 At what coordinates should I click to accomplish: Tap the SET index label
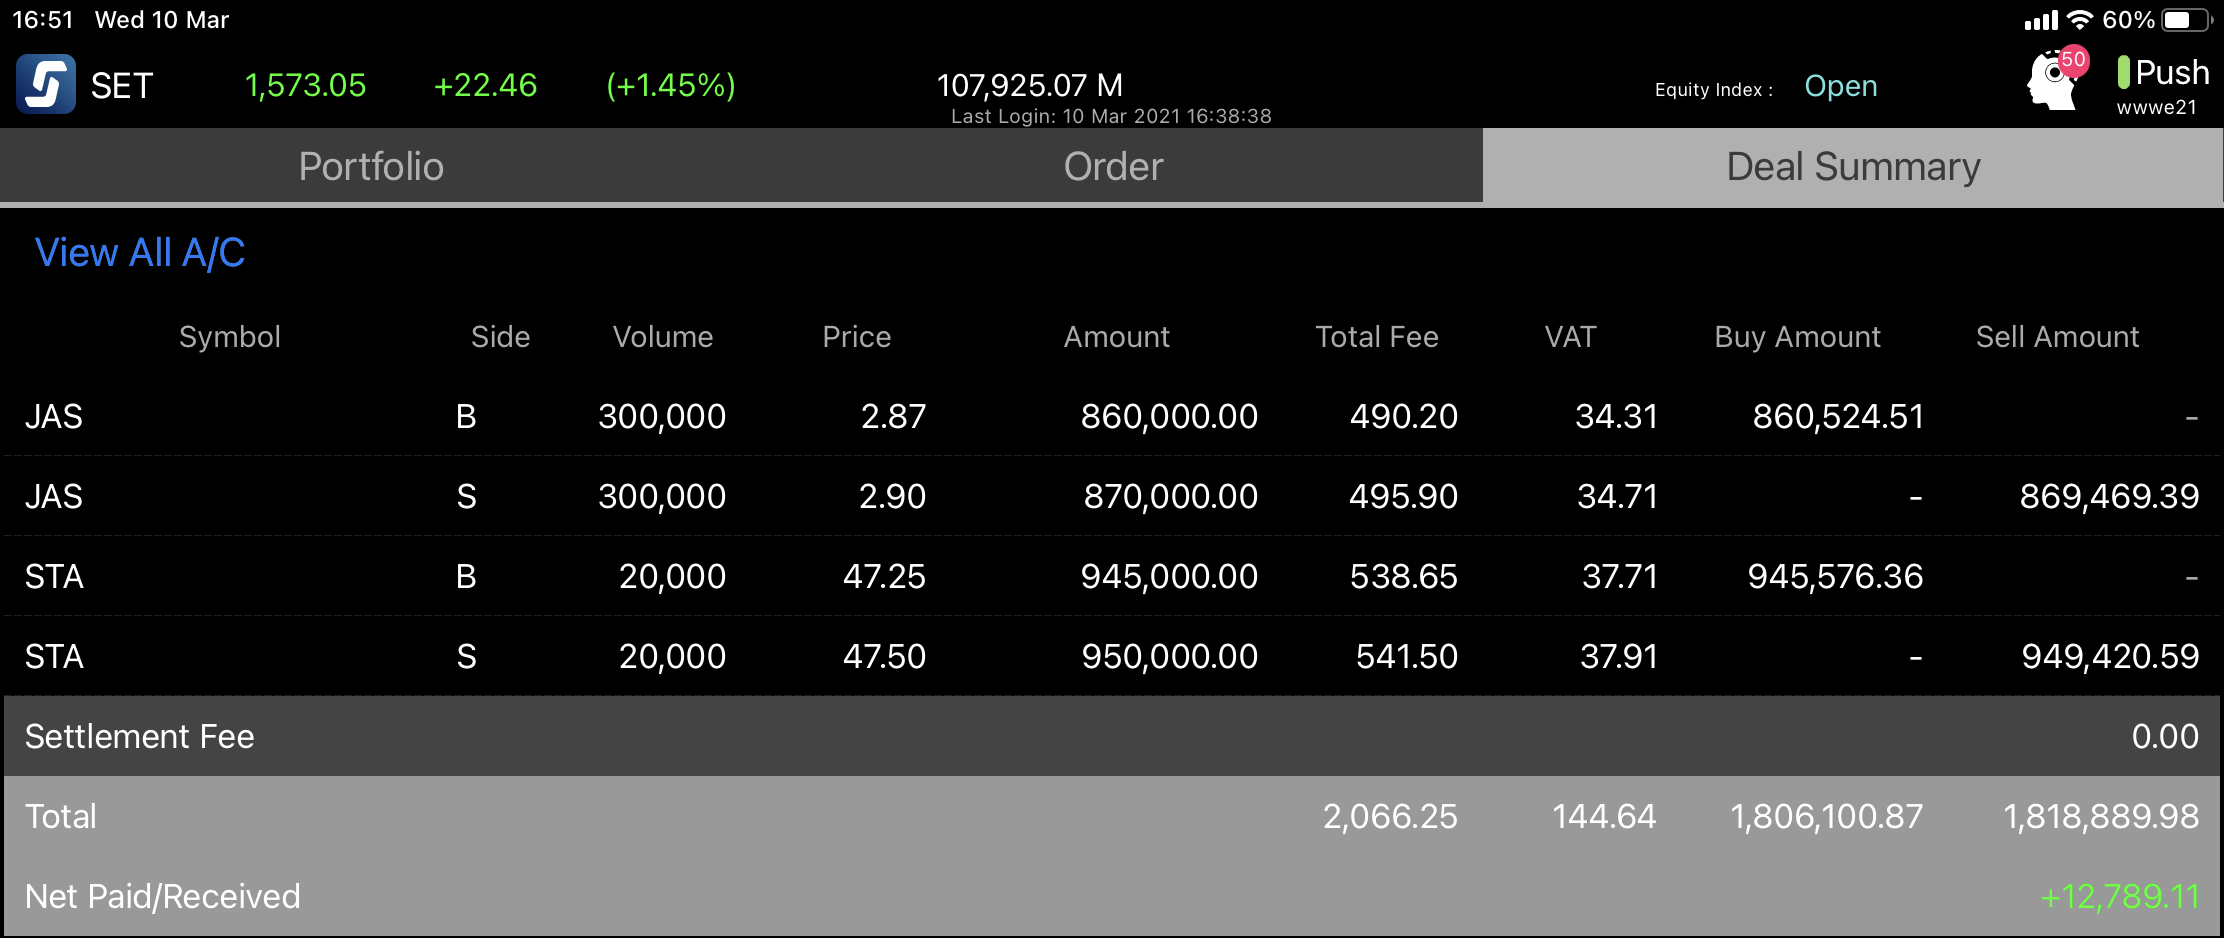click(122, 86)
